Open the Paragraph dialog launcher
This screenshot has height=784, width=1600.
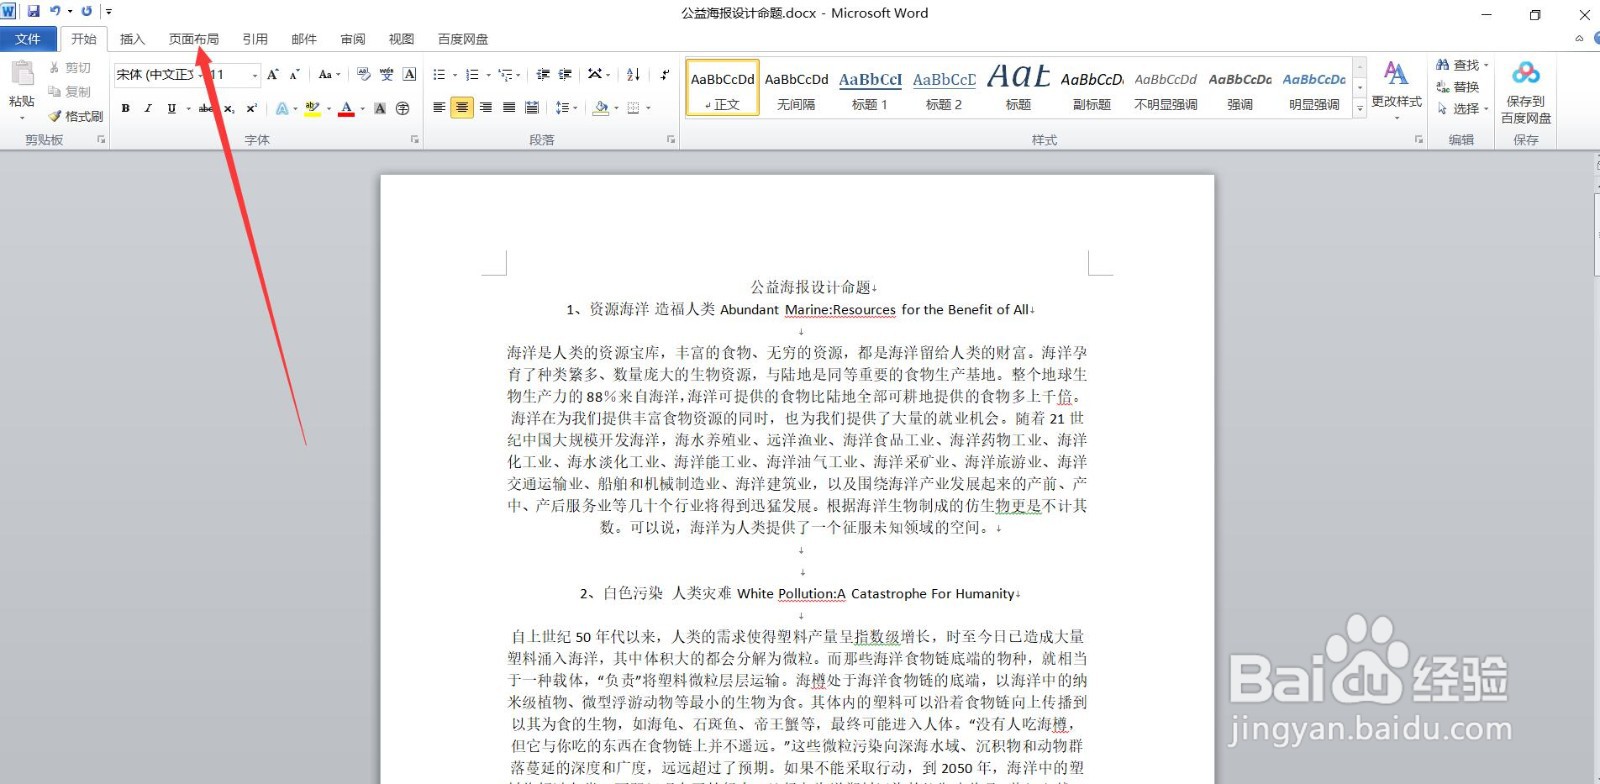click(x=671, y=140)
